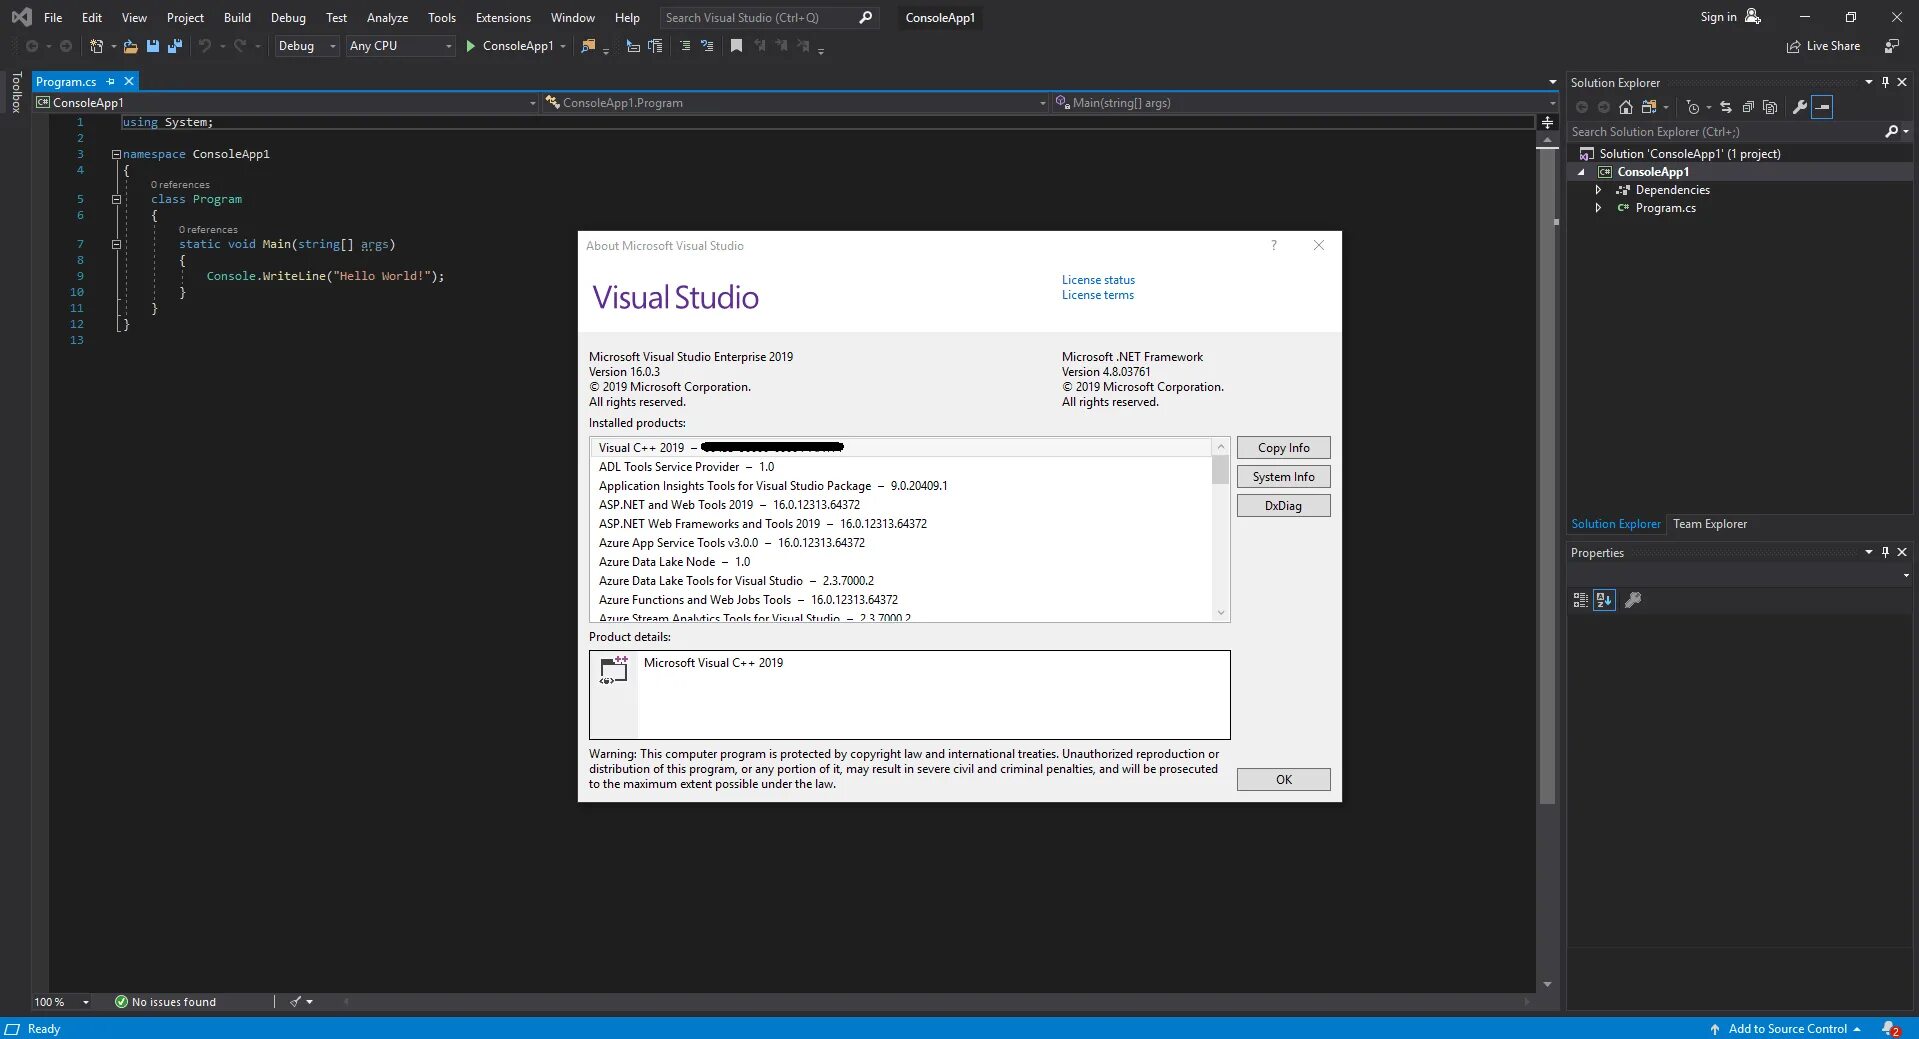Click the Live Share button
The width and height of the screenshot is (1919, 1039).
coord(1823,46)
